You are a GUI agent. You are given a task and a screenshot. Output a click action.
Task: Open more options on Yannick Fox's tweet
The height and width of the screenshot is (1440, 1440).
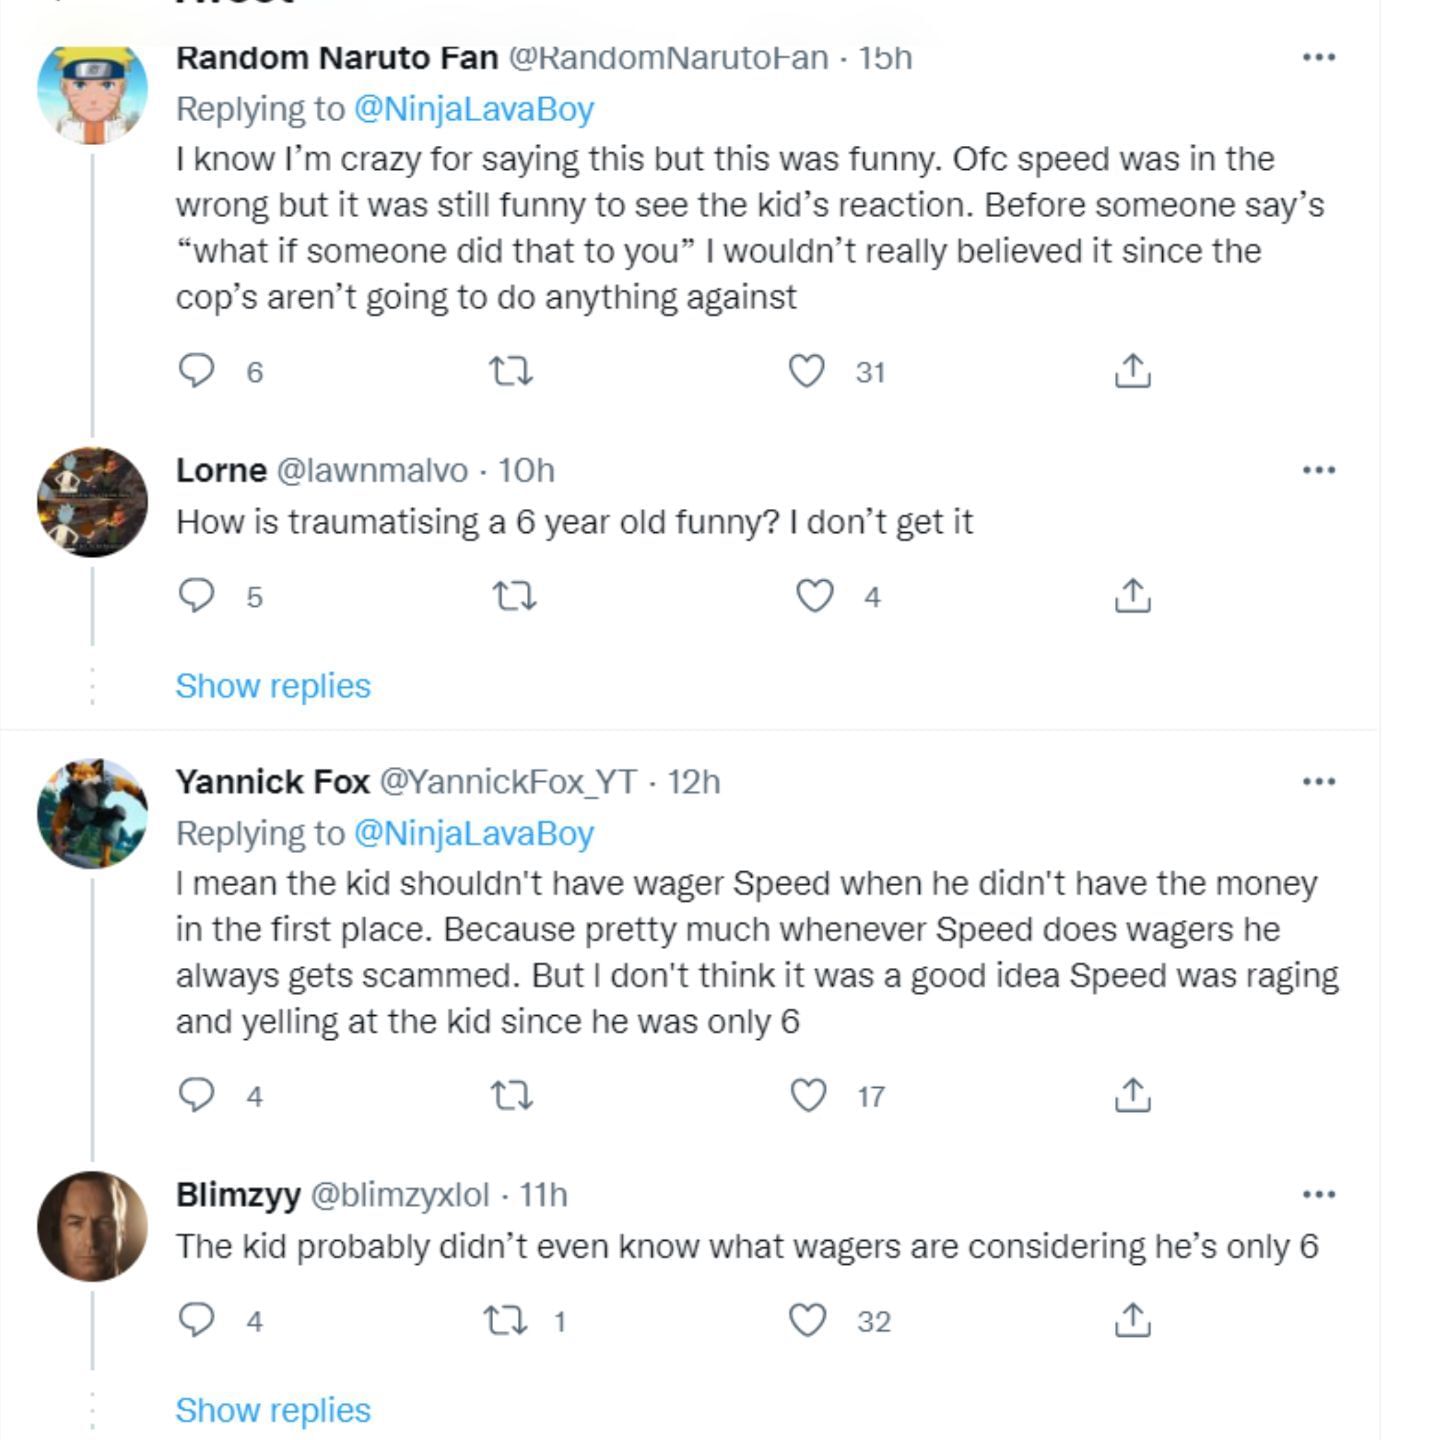click(1319, 781)
